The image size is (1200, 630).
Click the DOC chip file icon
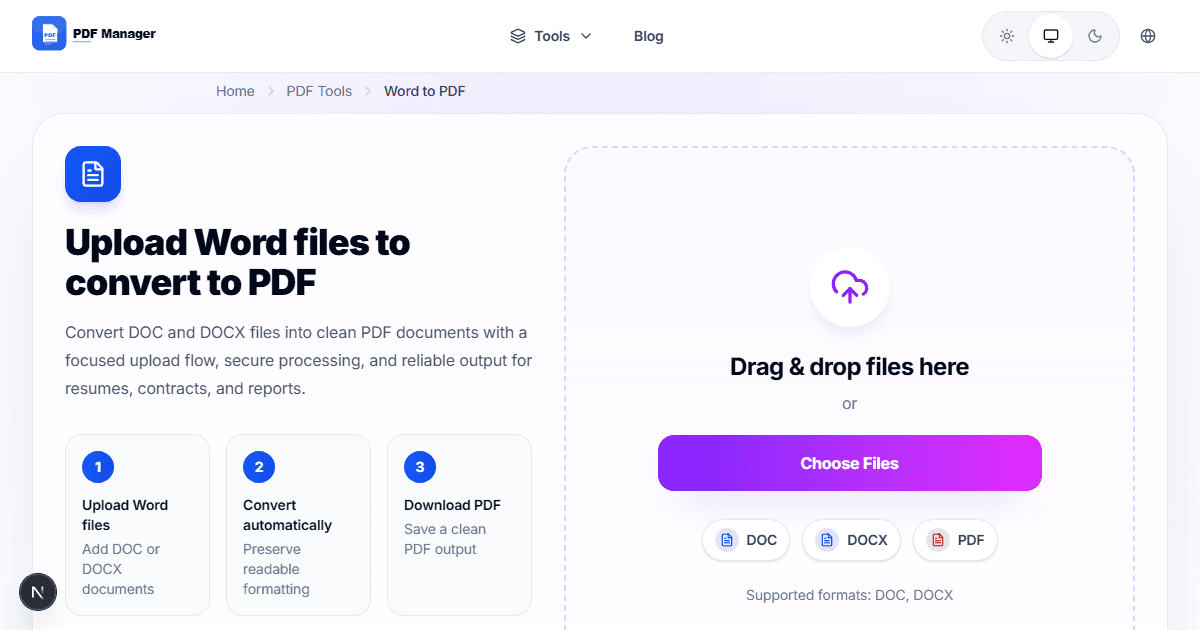click(727, 540)
